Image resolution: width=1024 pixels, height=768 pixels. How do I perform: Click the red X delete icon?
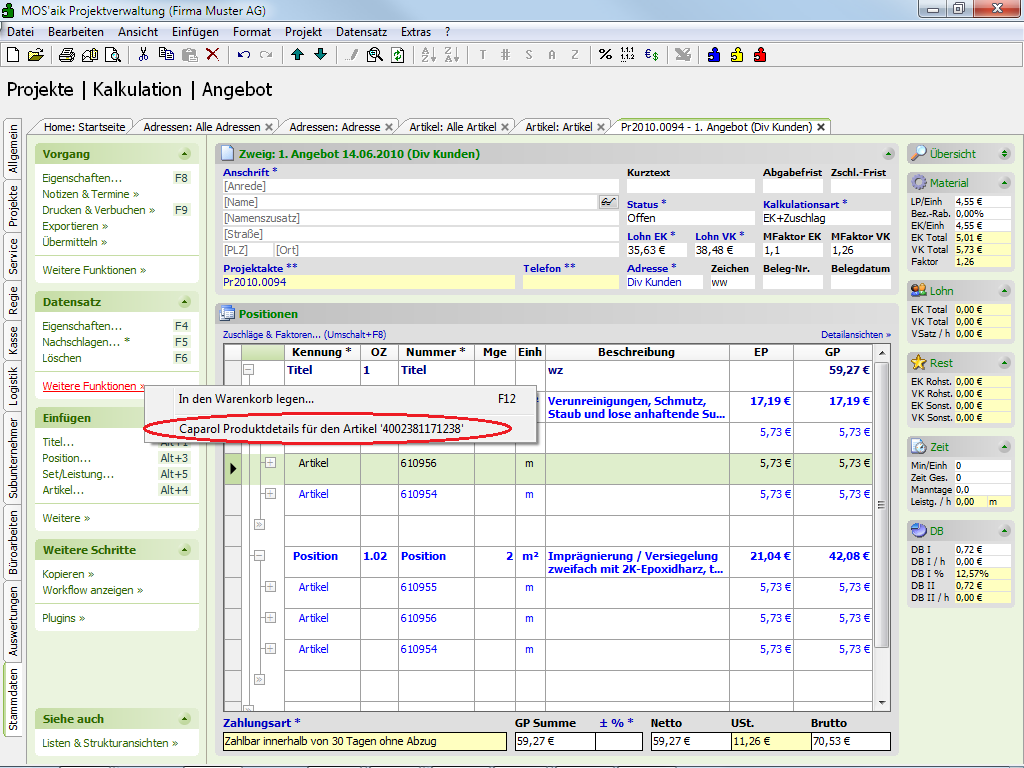pos(212,54)
